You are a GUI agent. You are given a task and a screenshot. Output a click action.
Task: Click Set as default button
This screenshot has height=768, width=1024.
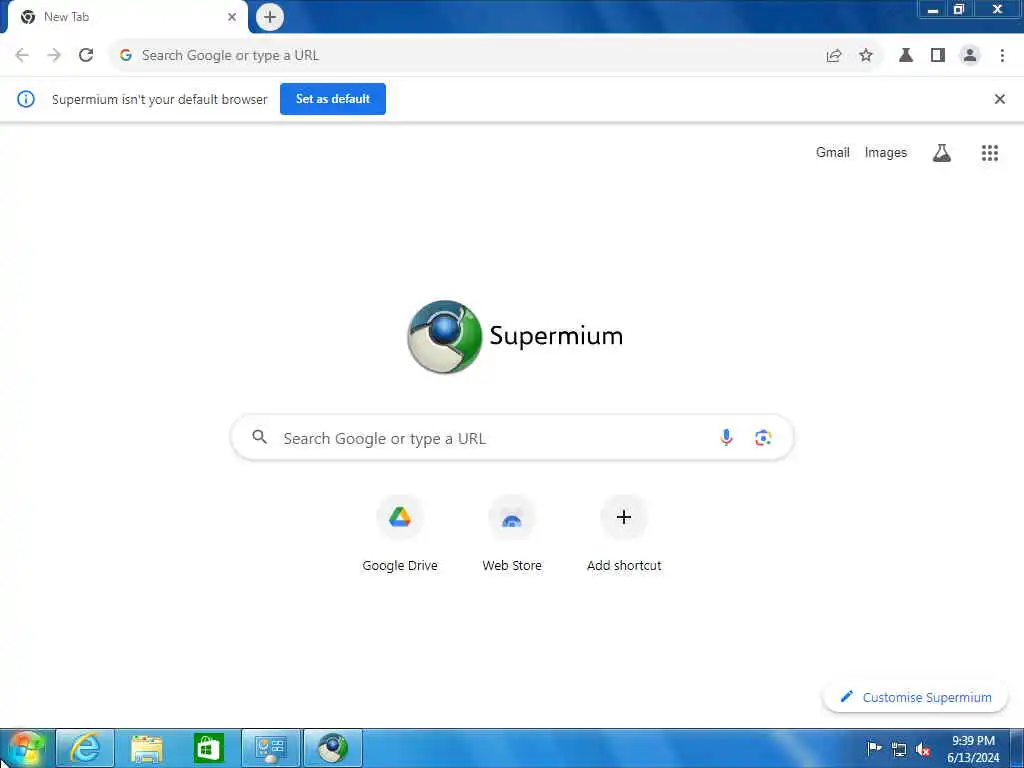point(333,99)
